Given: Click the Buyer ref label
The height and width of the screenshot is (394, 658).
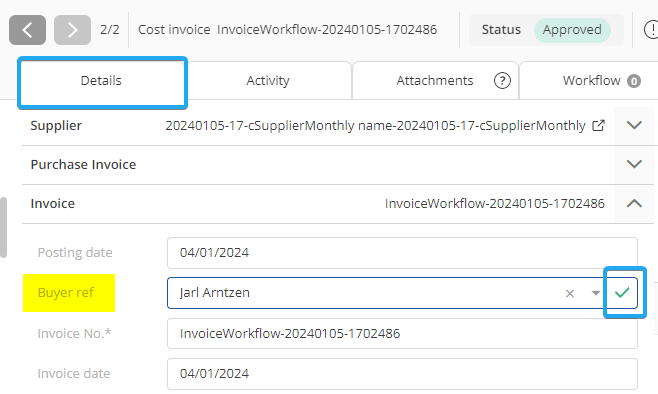Looking at the screenshot, I should click(x=65, y=292).
